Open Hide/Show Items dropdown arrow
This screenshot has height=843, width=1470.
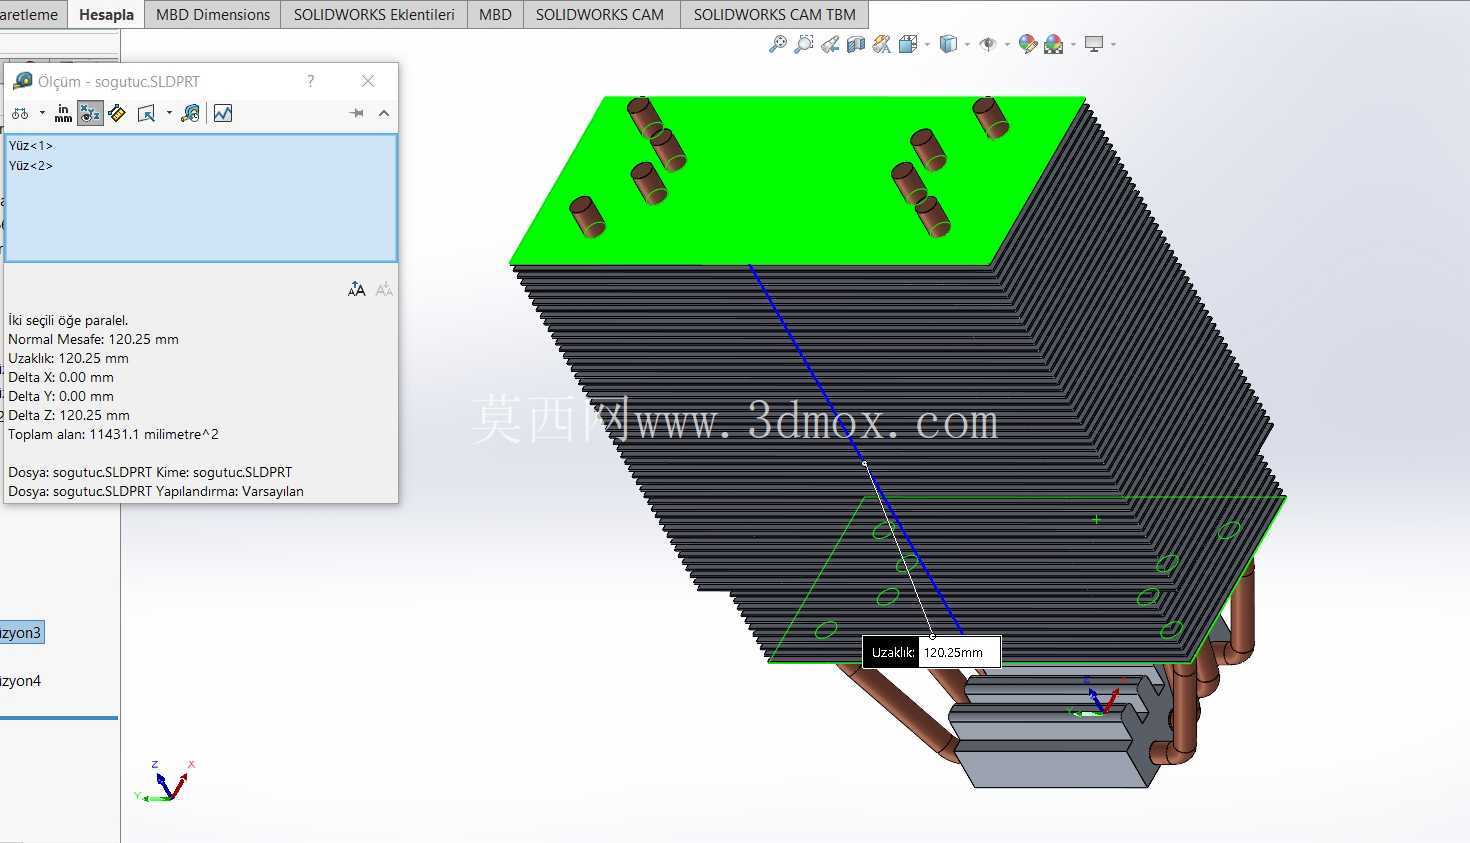pyautogui.click(x=1007, y=44)
